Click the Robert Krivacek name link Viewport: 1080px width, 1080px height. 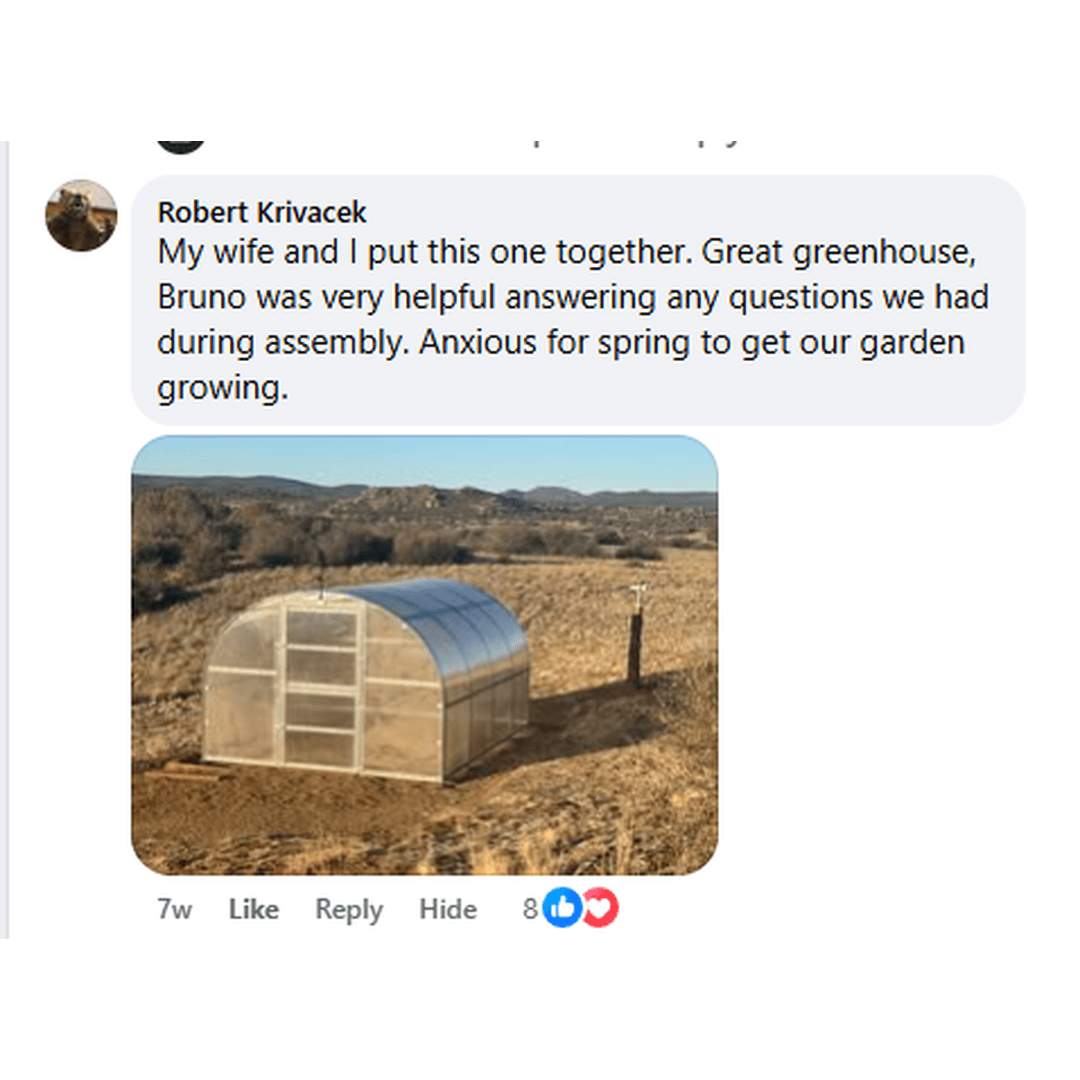click(x=262, y=212)
